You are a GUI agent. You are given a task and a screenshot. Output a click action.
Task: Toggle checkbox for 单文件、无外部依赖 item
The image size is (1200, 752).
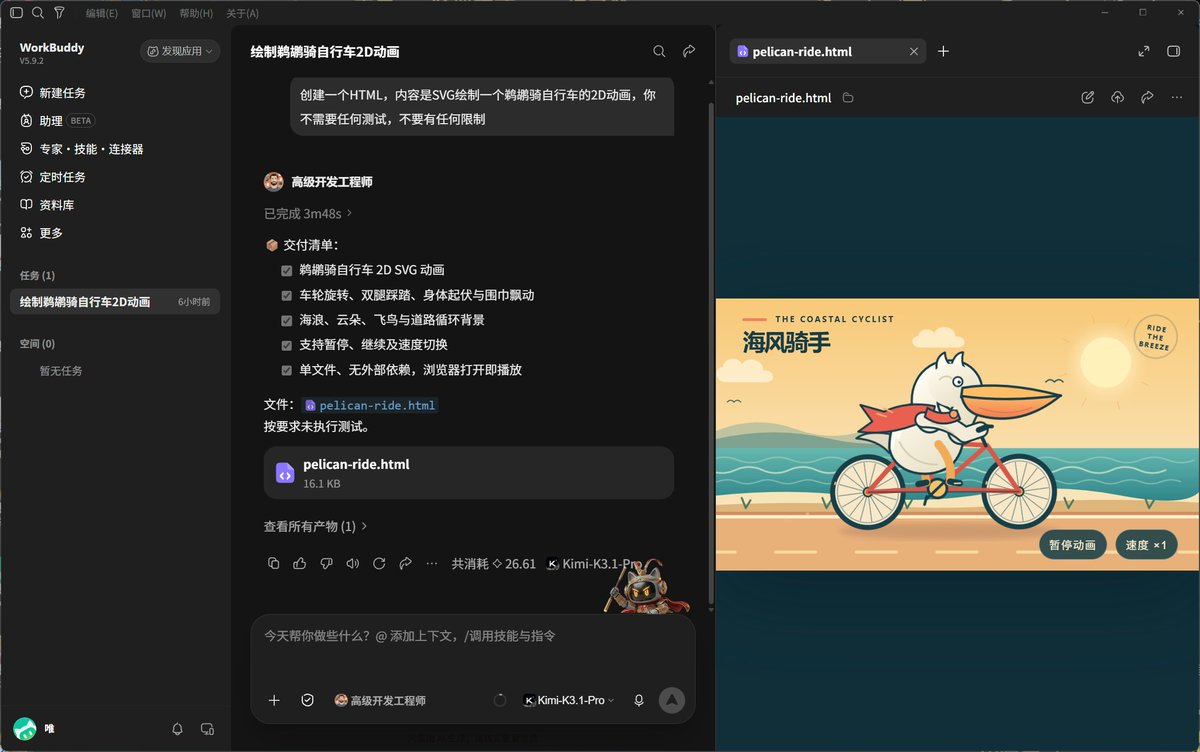(x=287, y=370)
